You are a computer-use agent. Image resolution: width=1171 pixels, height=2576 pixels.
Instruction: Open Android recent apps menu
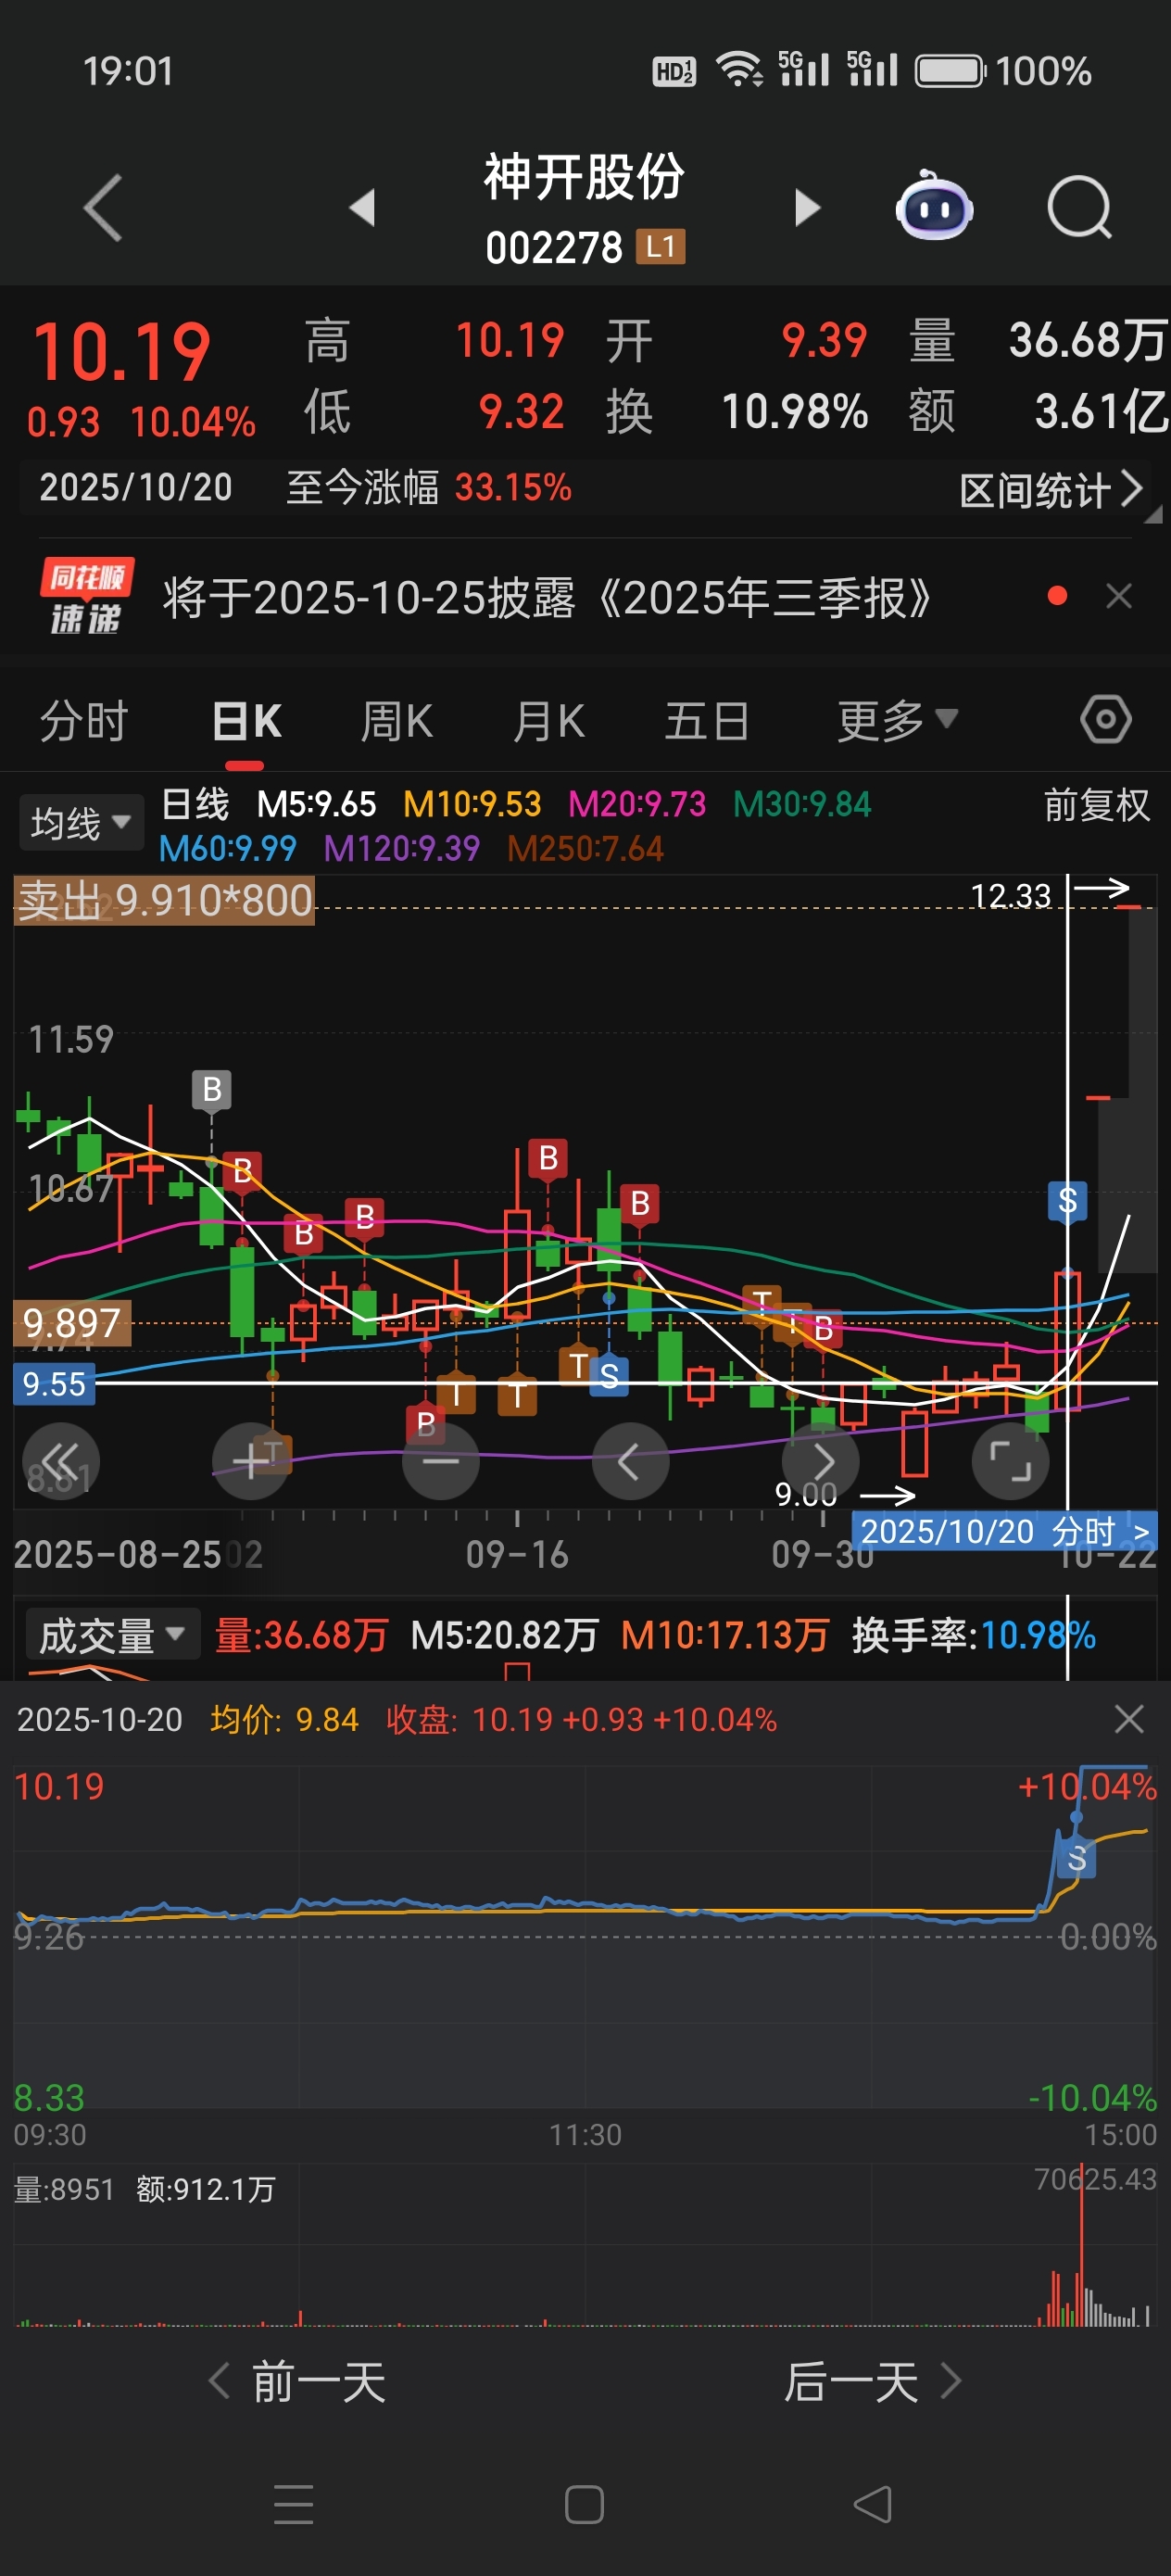click(293, 2504)
